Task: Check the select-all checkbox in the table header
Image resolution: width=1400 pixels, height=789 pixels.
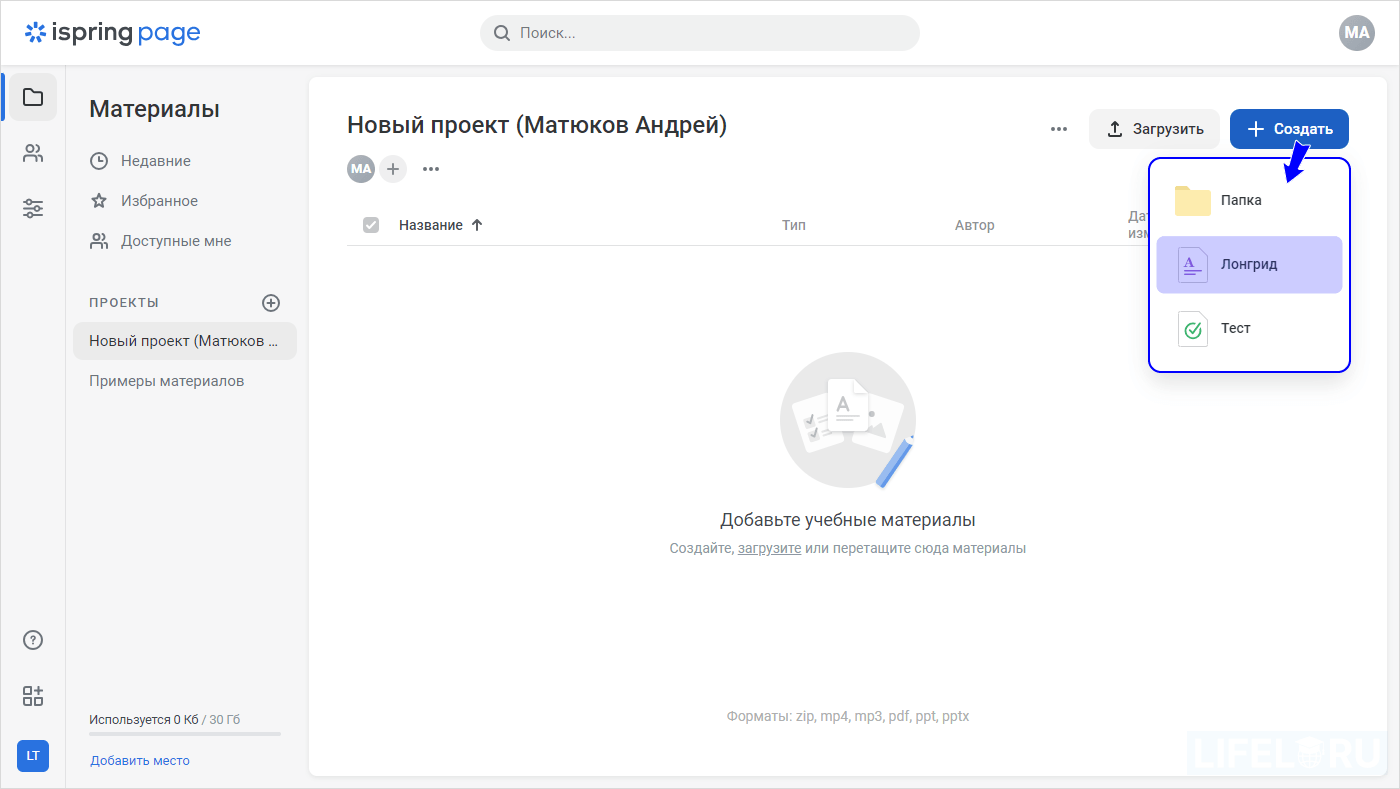Action: tap(371, 224)
